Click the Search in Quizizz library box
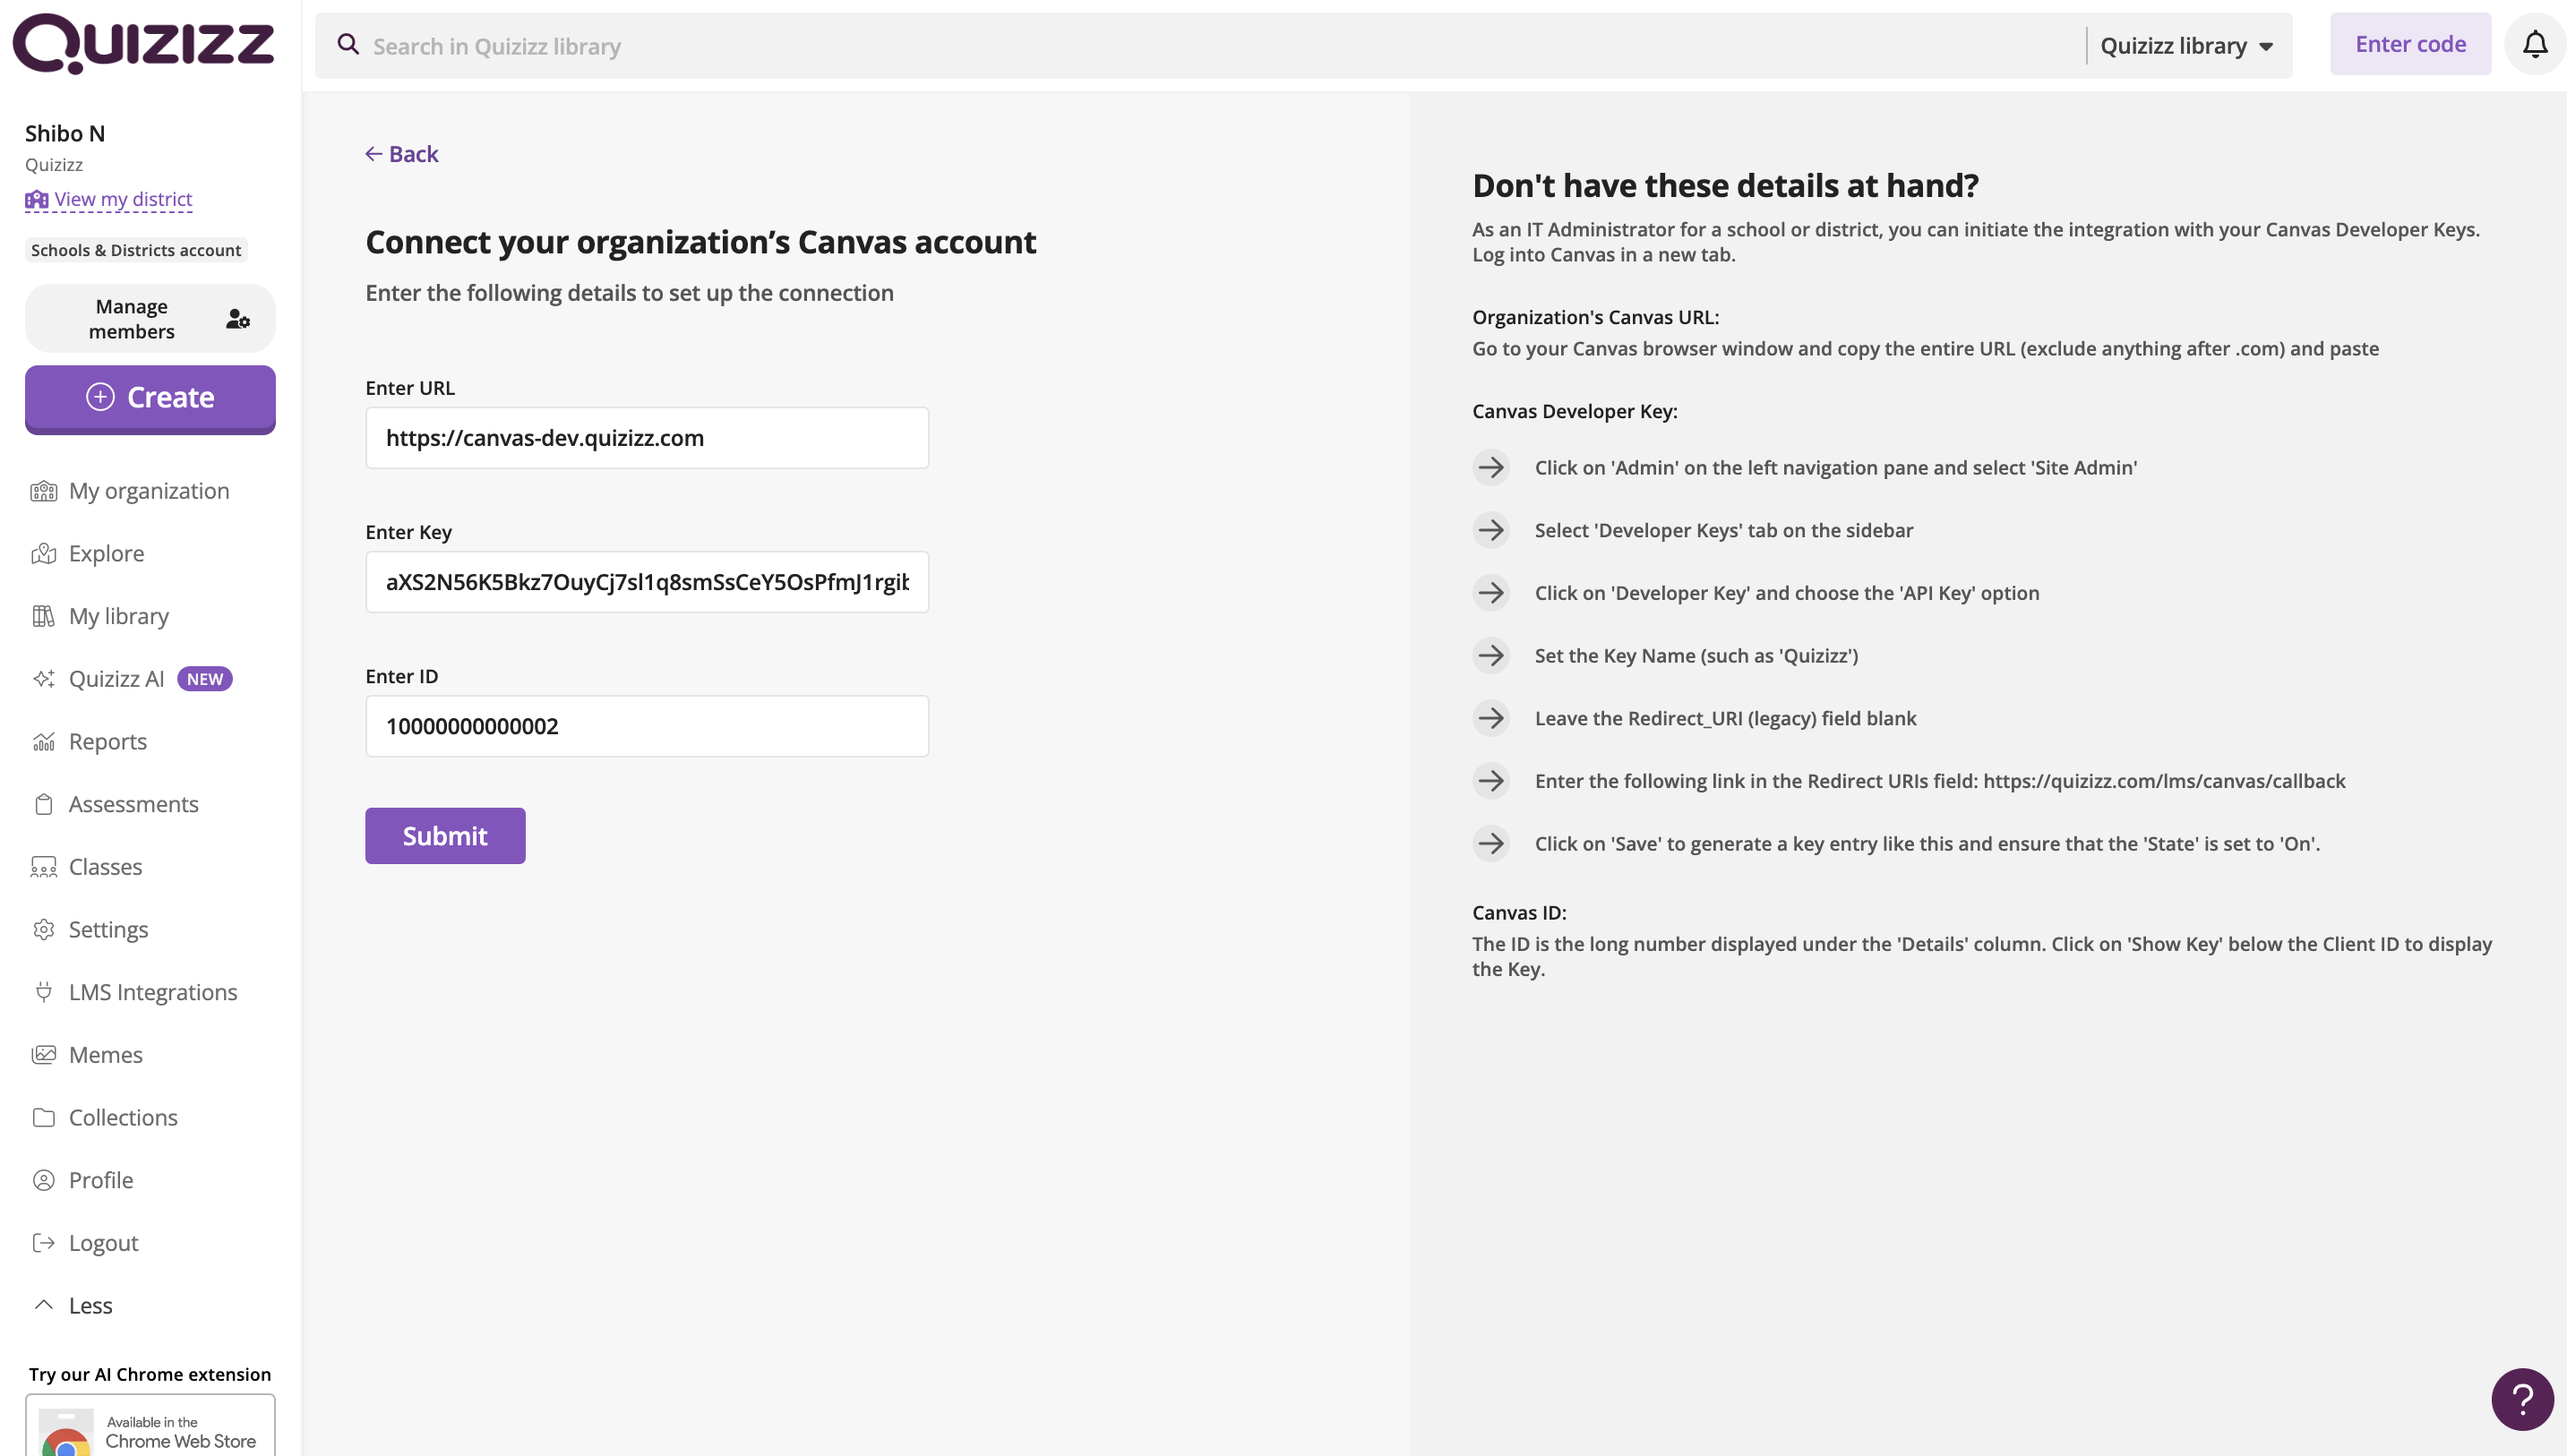 [1200, 46]
